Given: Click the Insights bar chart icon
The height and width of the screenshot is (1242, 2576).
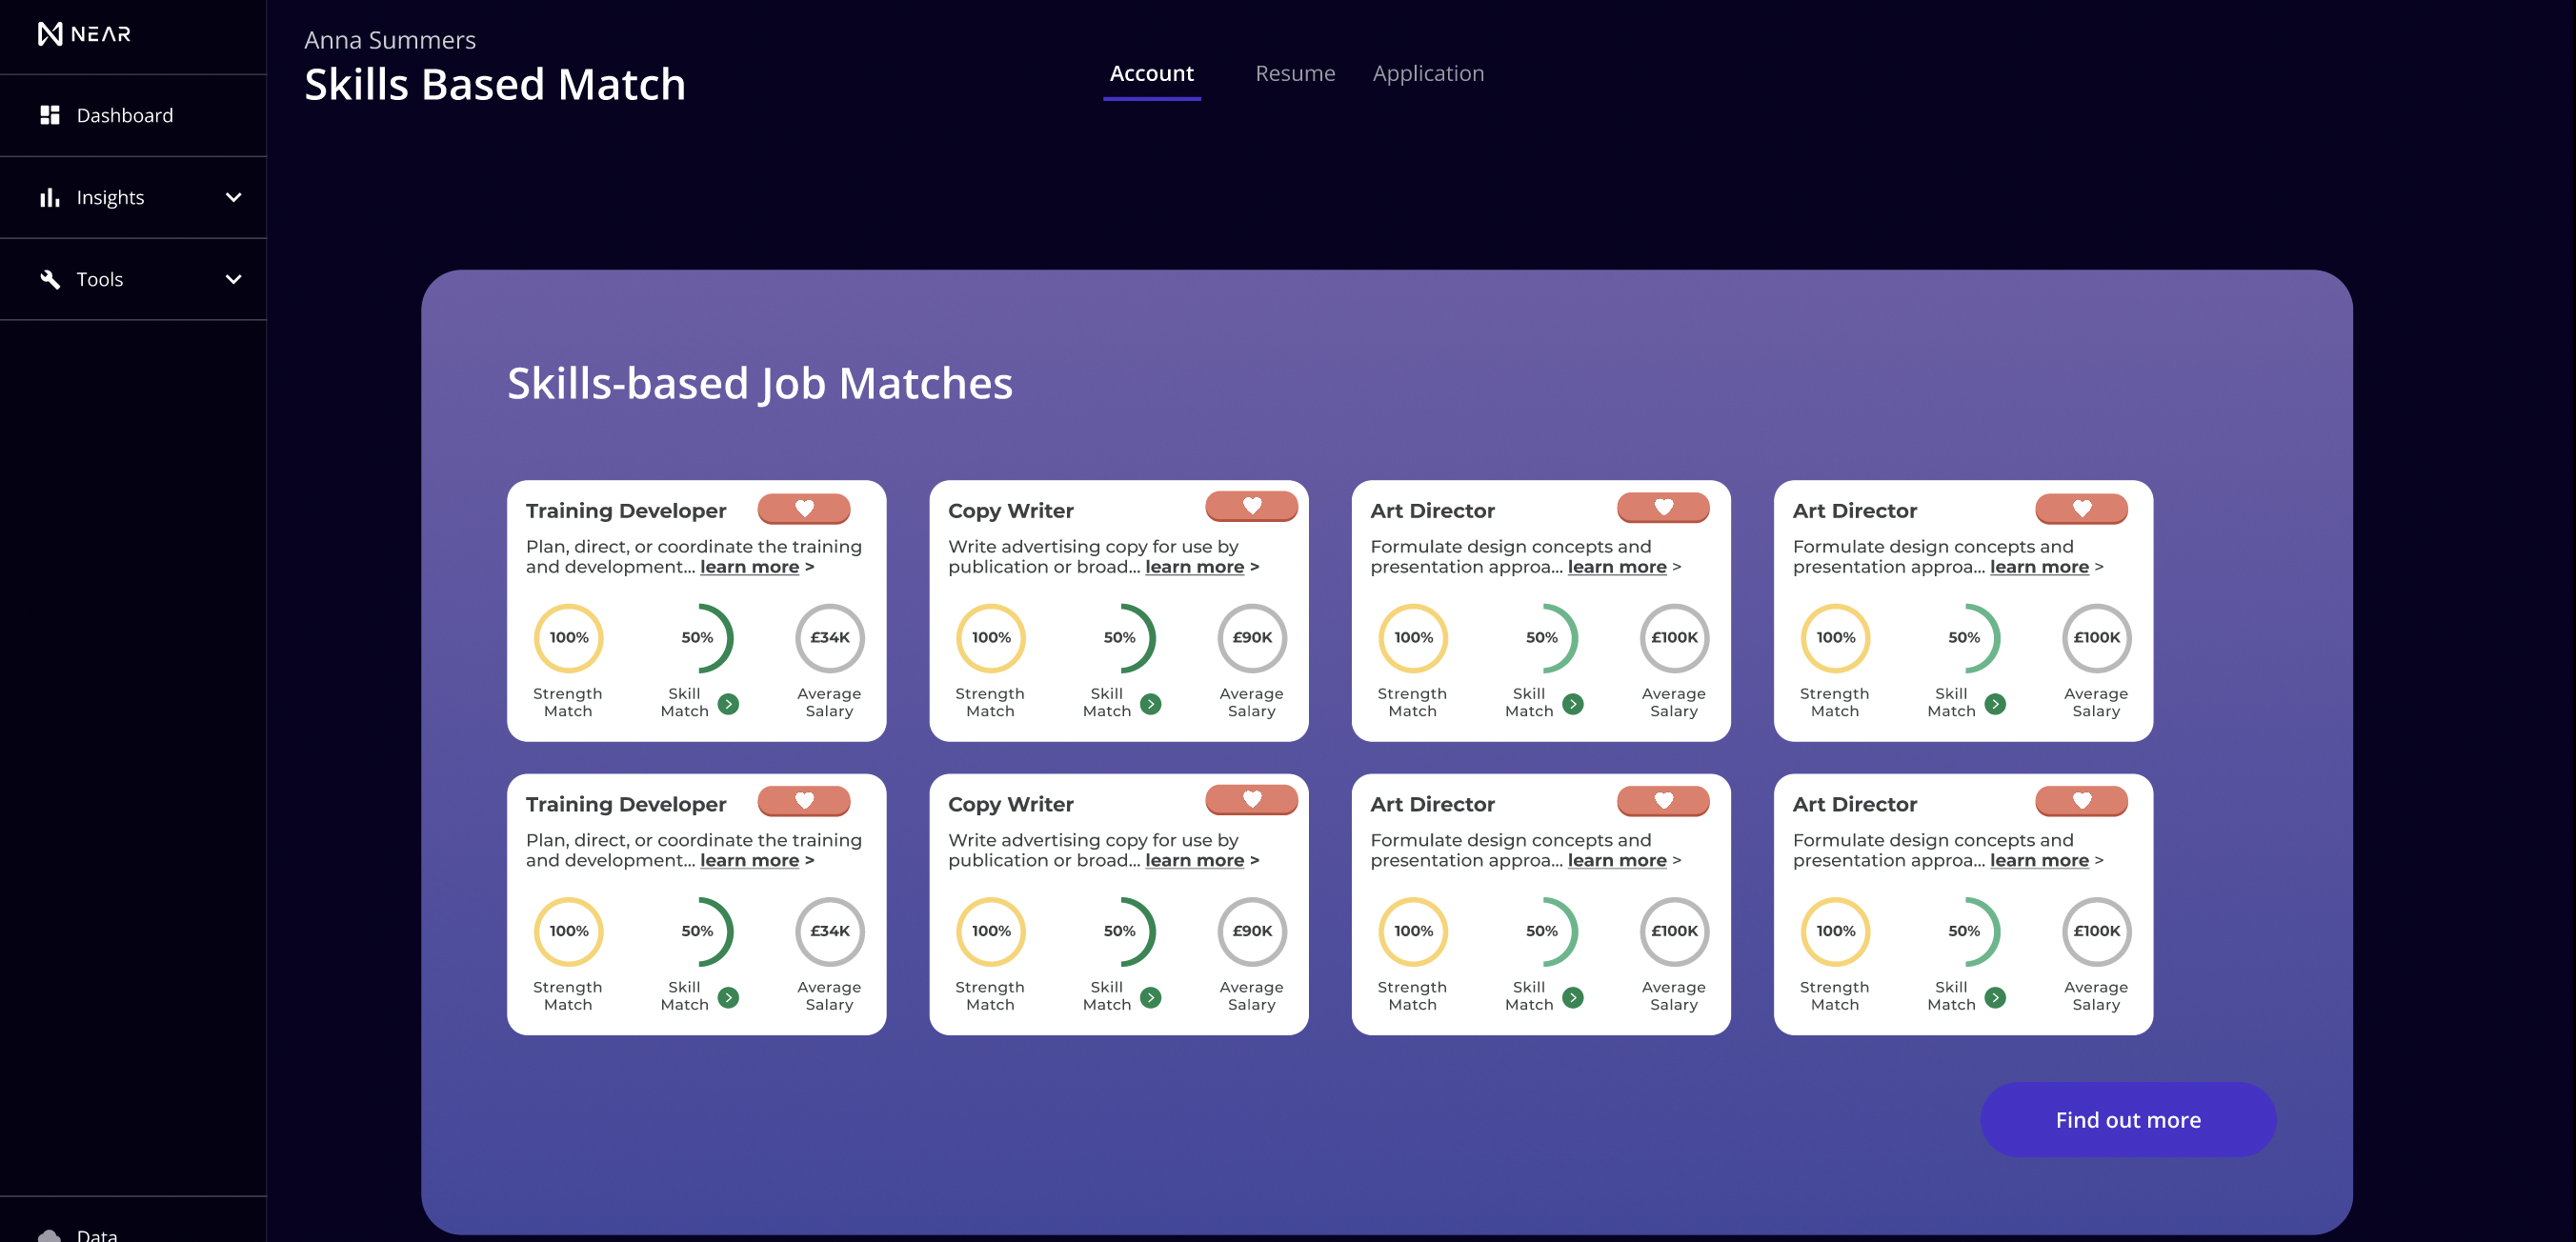Looking at the screenshot, I should 49,197.
